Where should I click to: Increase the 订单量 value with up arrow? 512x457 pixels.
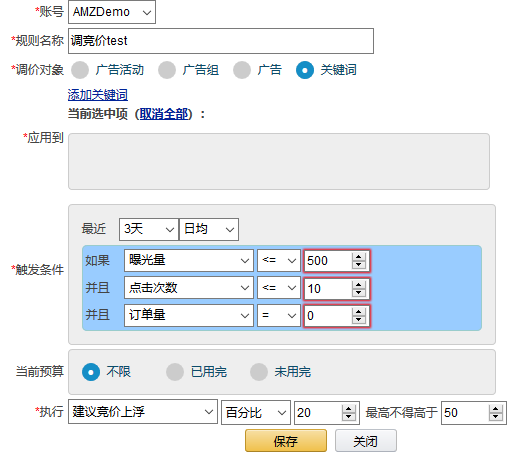pos(359,312)
